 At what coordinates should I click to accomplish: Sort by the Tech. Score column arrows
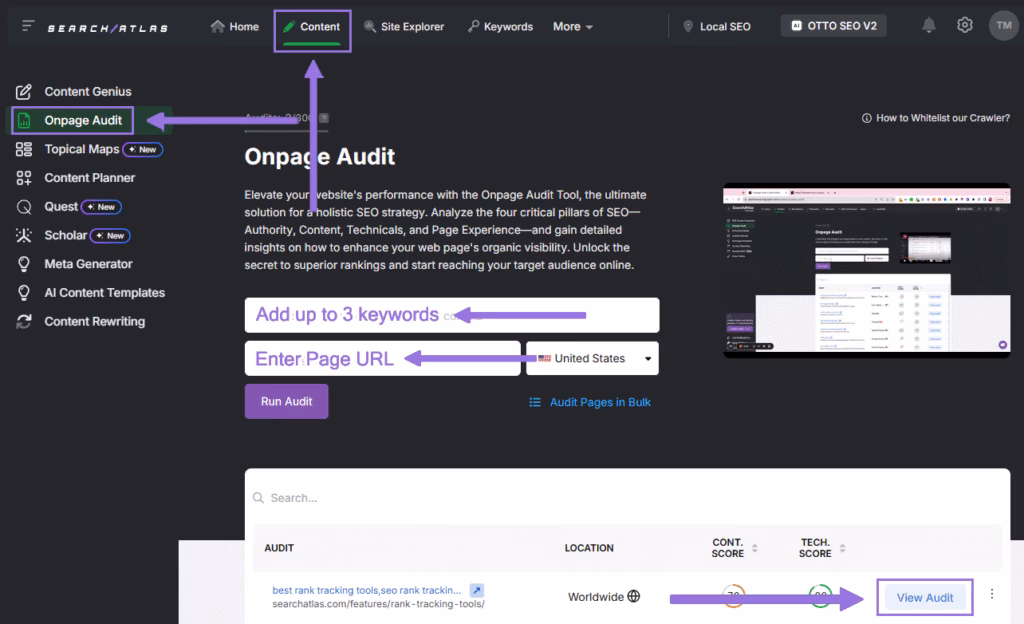841,548
